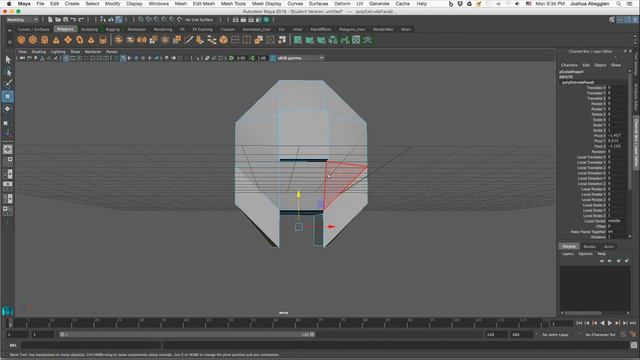Select the Display layer tab
The image size is (640, 360).
(569, 247)
